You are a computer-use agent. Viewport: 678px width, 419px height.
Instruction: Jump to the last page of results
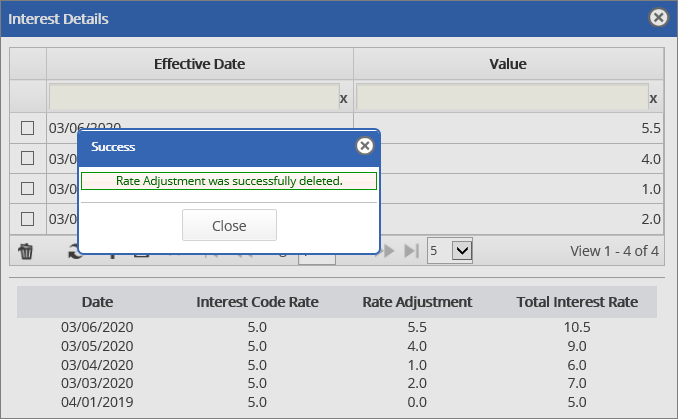coord(410,251)
